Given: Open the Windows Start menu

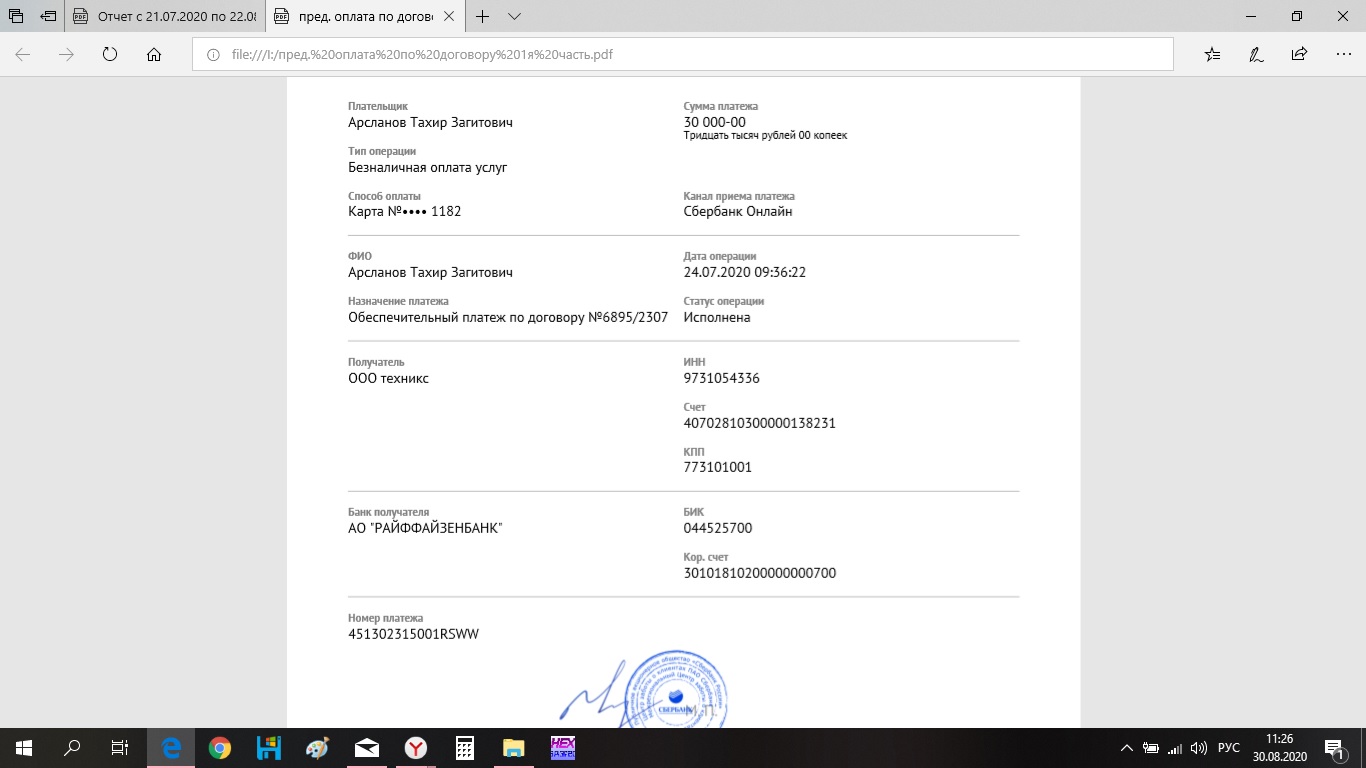Looking at the screenshot, I should tap(24, 748).
